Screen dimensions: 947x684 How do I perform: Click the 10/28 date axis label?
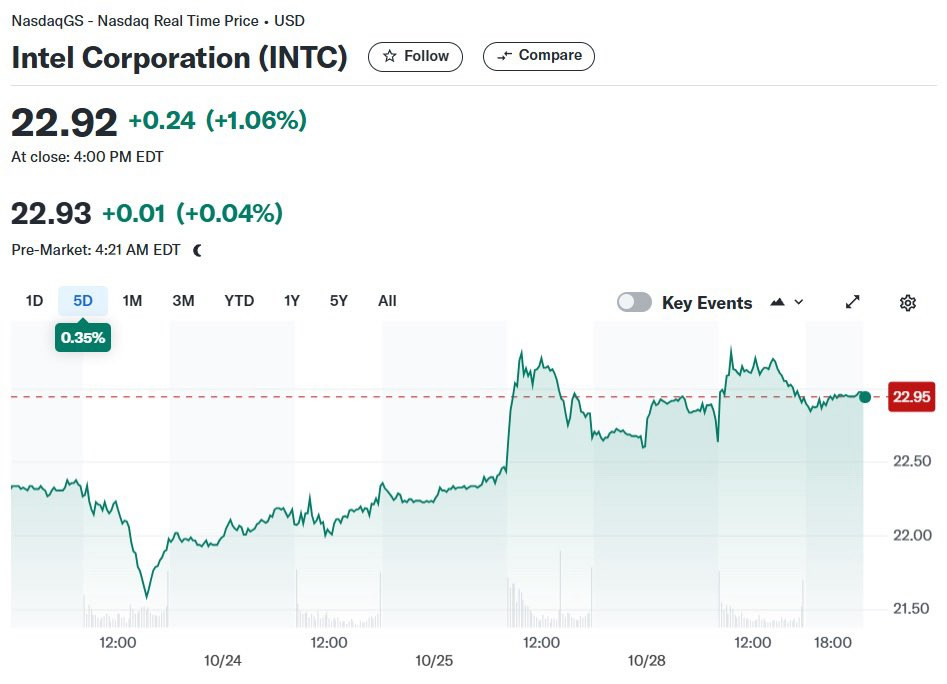click(646, 661)
